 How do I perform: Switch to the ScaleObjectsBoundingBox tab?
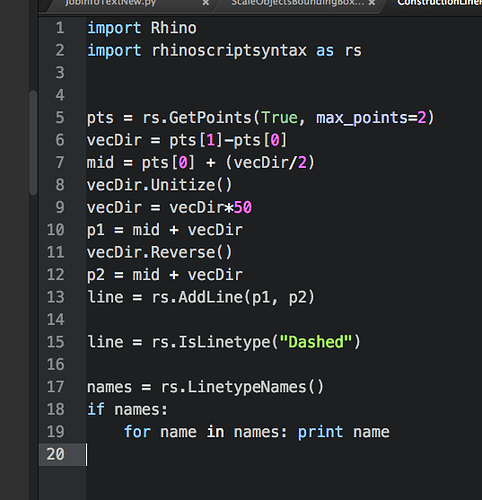point(297,3)
